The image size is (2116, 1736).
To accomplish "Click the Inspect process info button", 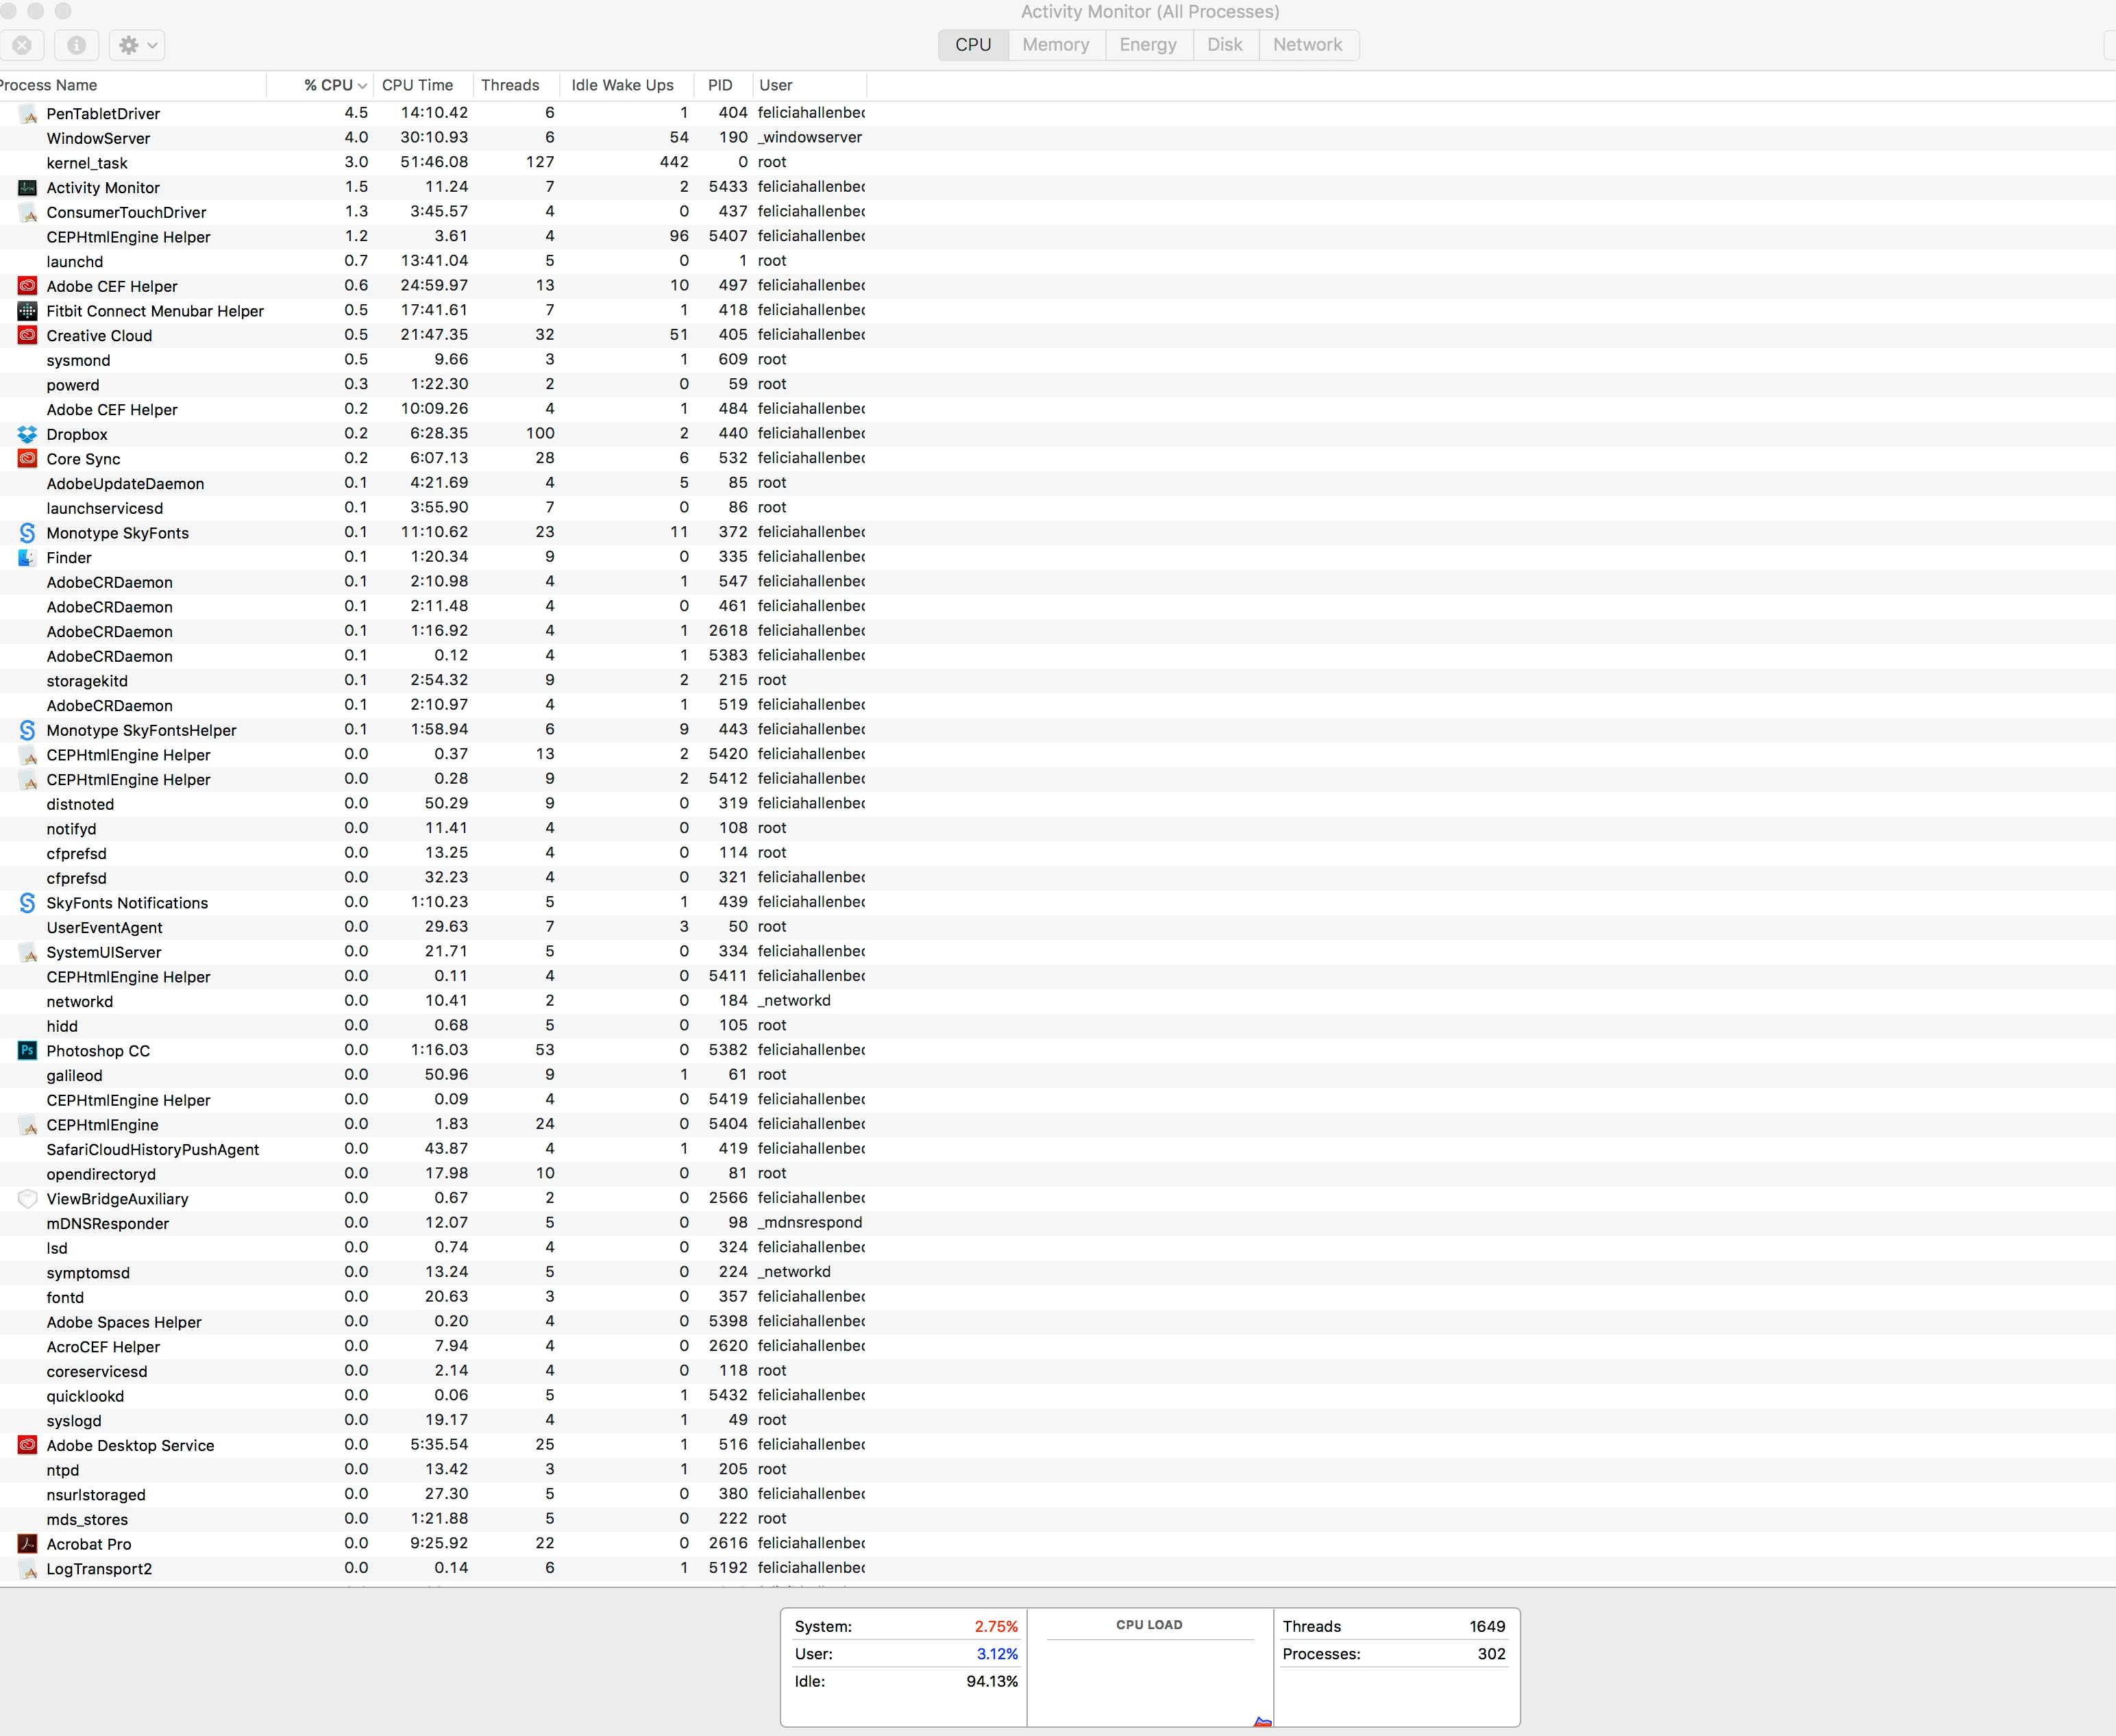I will [76, 45].
